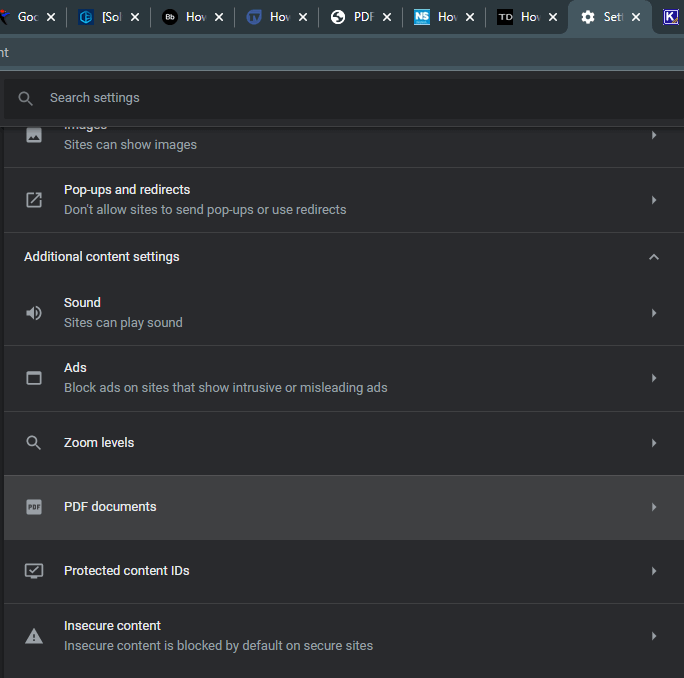The width and height of the screenshot is (684, 678).
Task: Open Ads settings via its arrow
Action: pos(653,378)
